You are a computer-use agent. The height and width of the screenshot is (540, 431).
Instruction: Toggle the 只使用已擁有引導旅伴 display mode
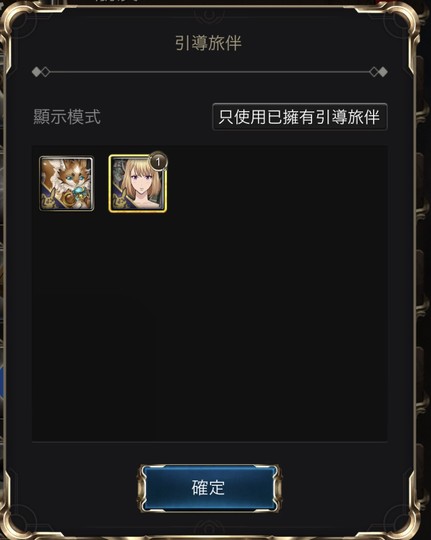tap(299, 117)
